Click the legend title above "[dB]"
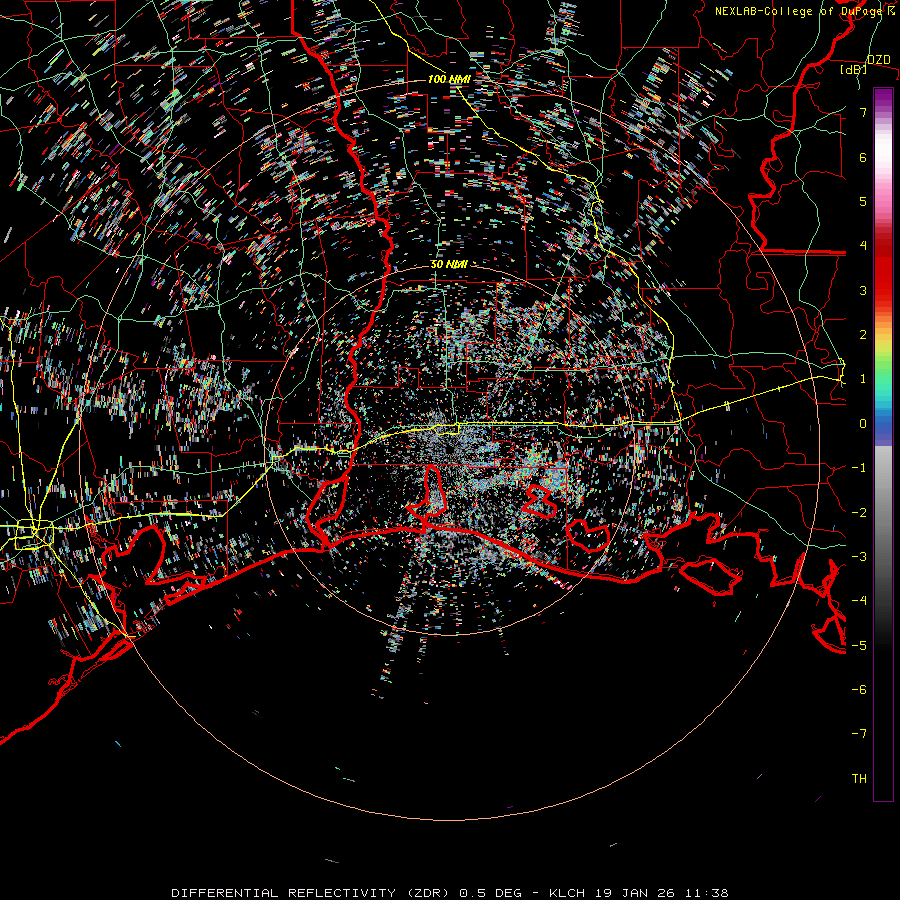Viewport: 900px width, 900px height. tap(879, 59)
